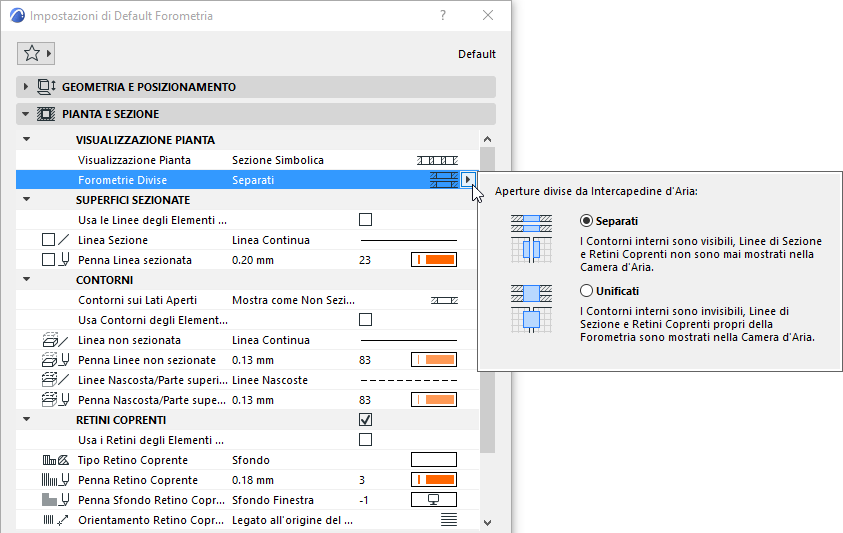Screen dimensions: 843x533
Task: Open the help question mark
Action: coord(442,15)
